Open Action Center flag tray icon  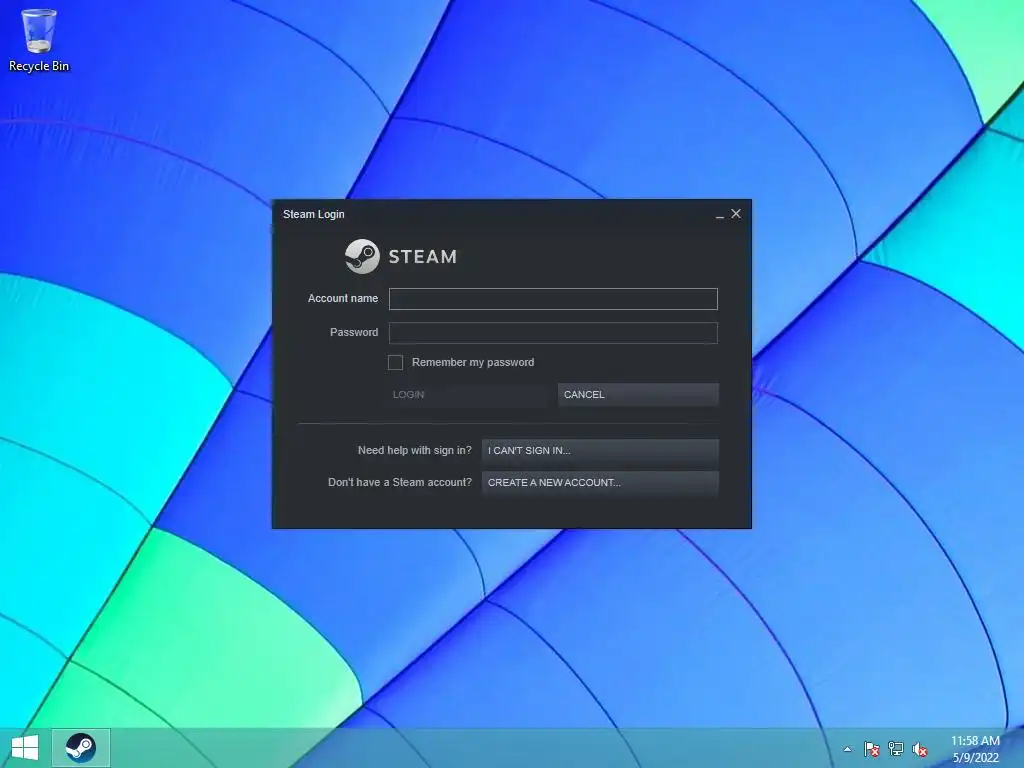(x=871, y=749)
